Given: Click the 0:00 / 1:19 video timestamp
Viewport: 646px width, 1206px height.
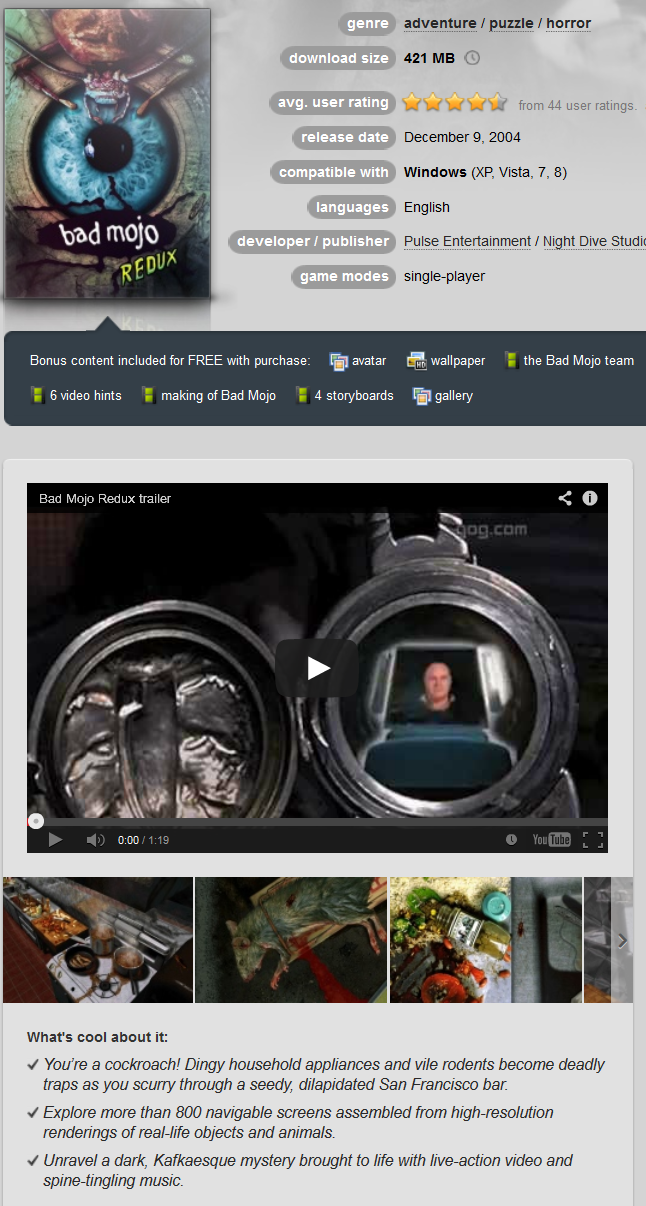Looking at the screenshot, I should (143, 840).
